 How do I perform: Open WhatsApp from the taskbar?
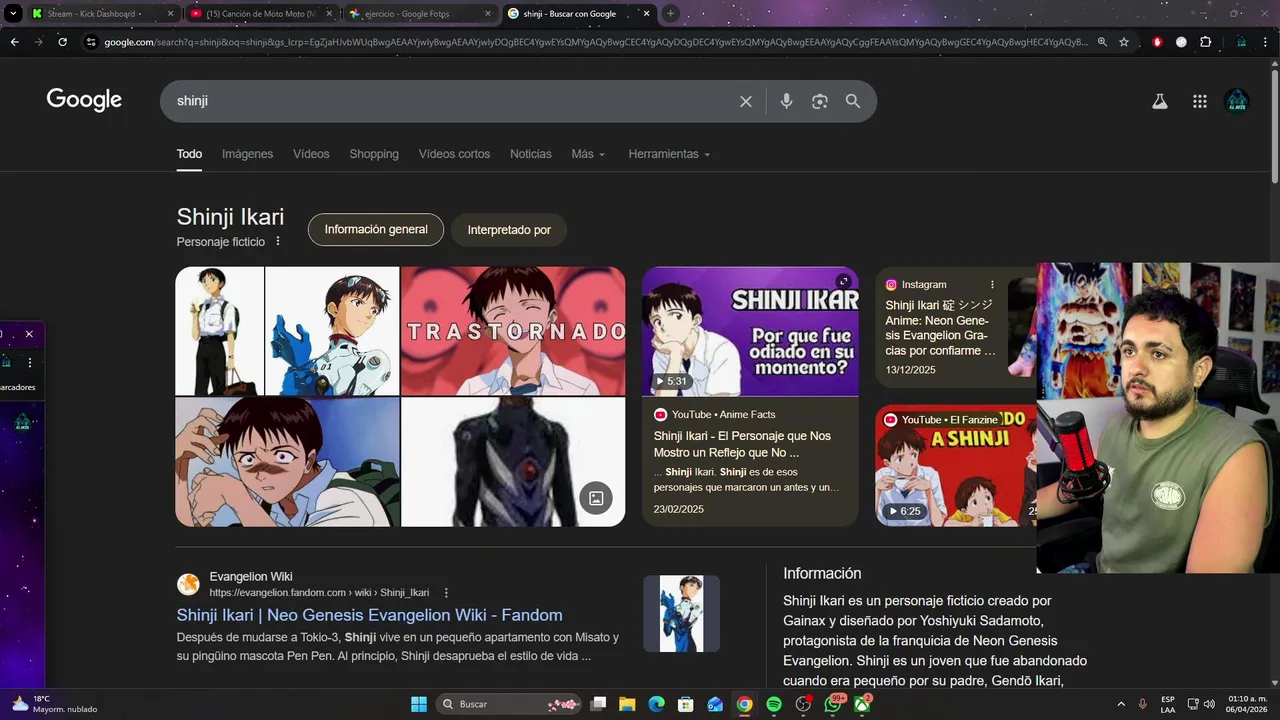[833, 704]
